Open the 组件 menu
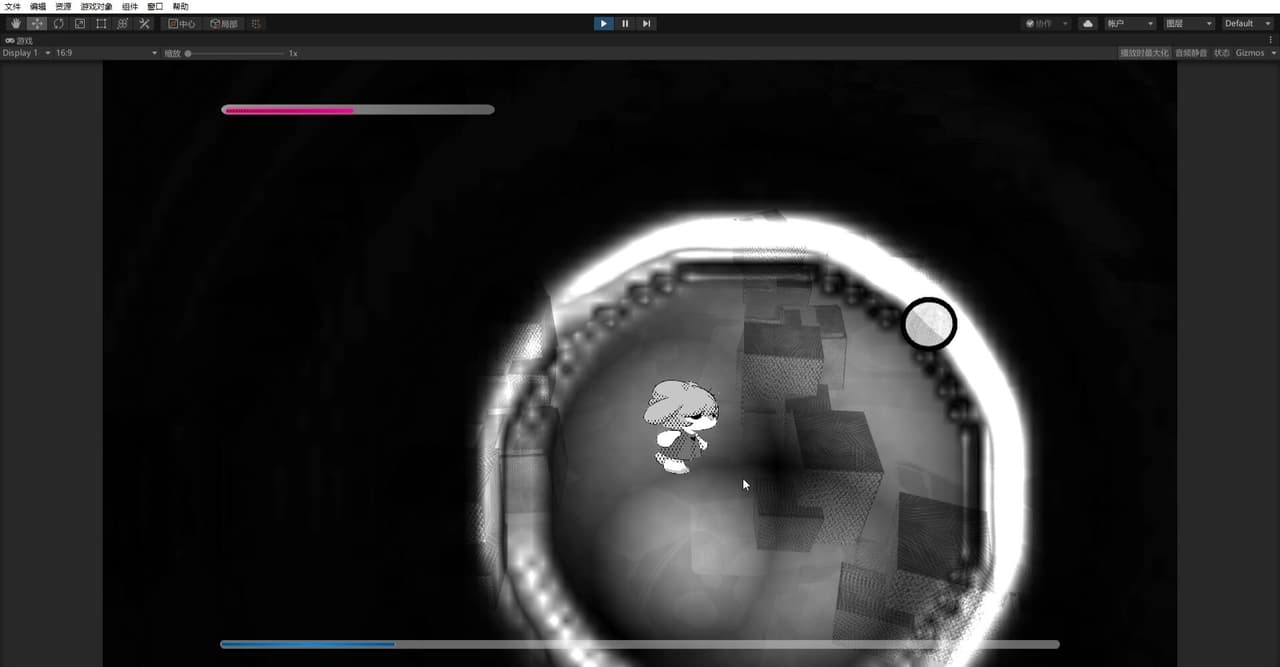 point(130,6)
